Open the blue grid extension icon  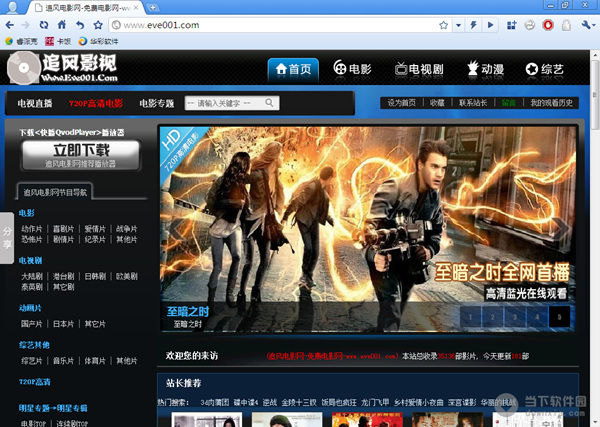[512, 25]
